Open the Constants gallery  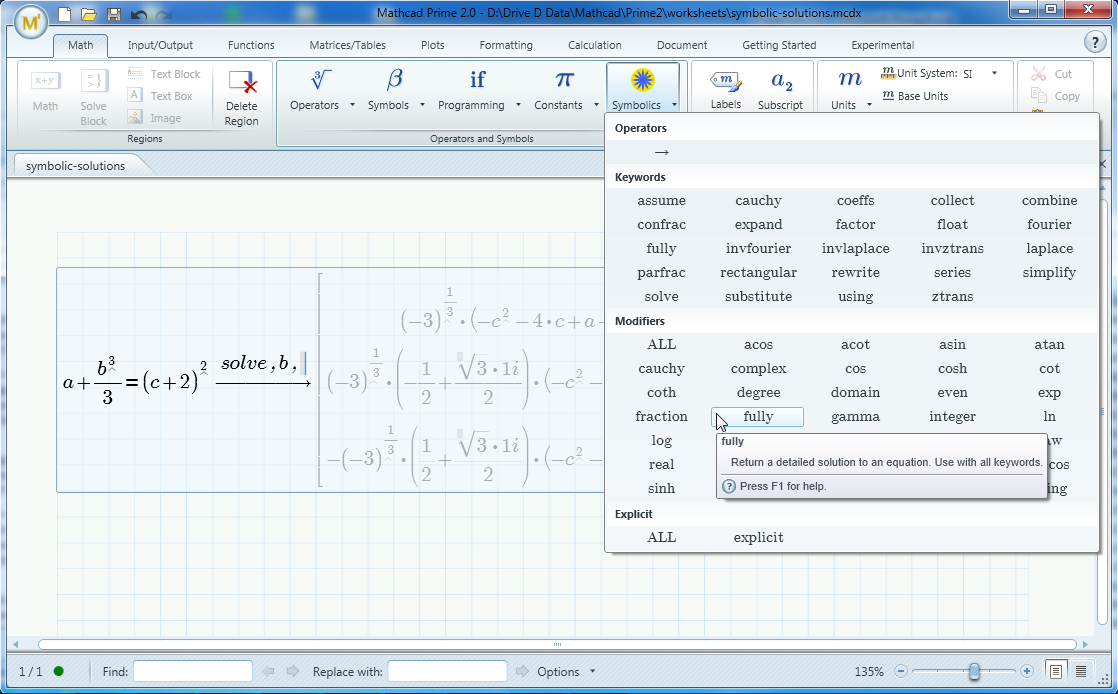pos(558,90)
